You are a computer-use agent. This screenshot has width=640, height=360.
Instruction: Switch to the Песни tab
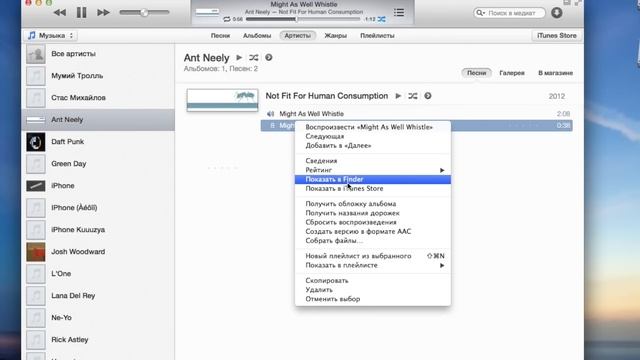point(220,36)
